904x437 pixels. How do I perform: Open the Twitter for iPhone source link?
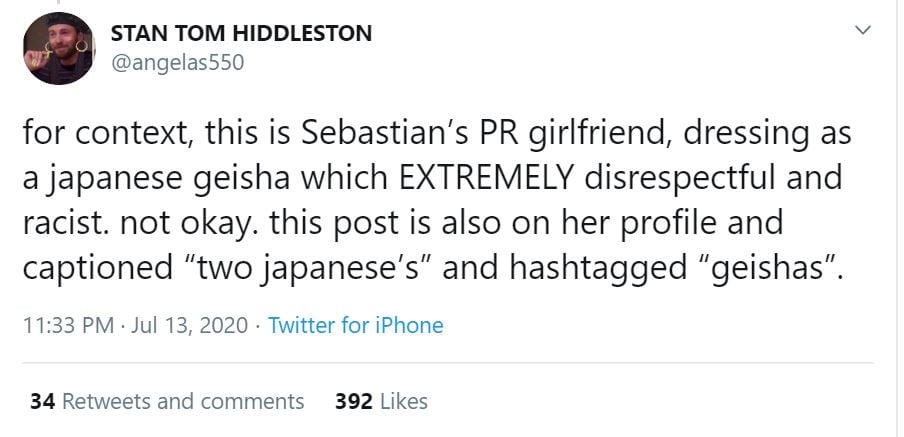tap(356, 325)
